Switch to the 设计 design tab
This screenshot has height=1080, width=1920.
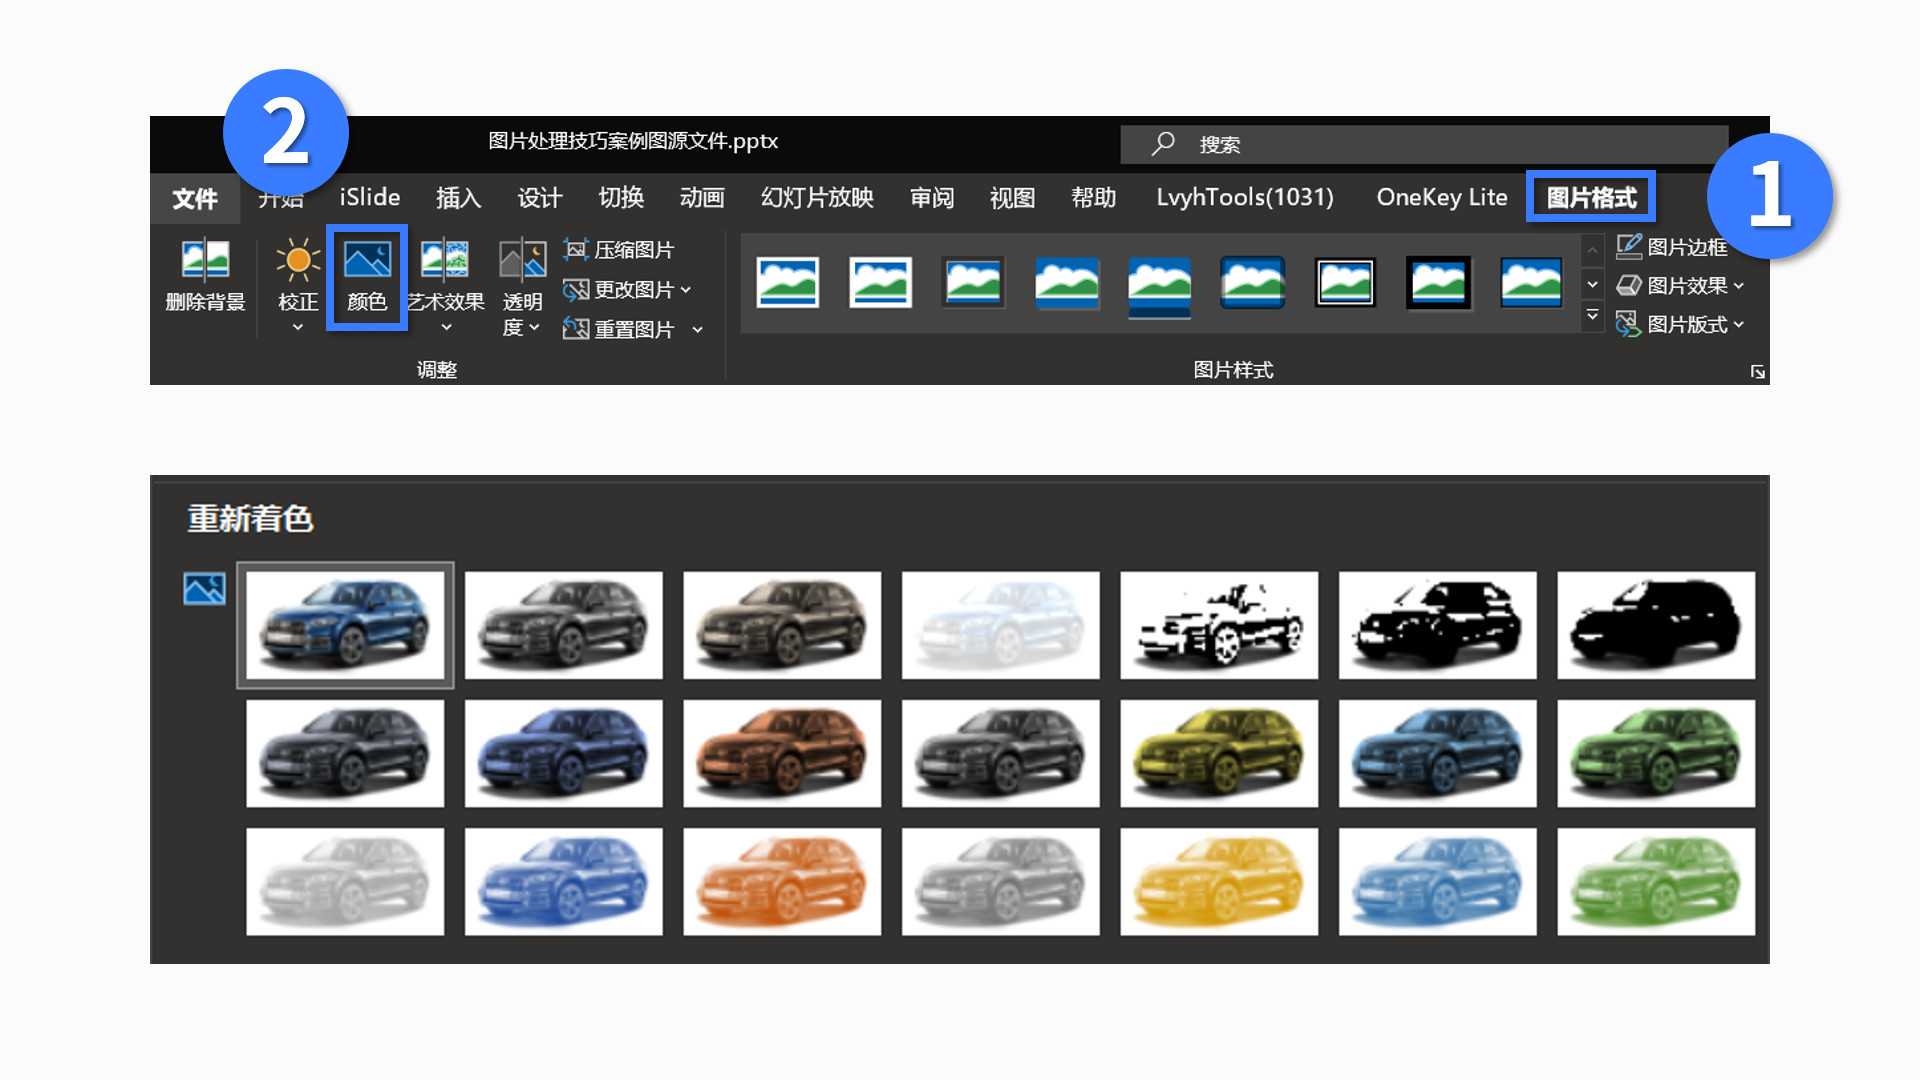click(x=540, y=198)
